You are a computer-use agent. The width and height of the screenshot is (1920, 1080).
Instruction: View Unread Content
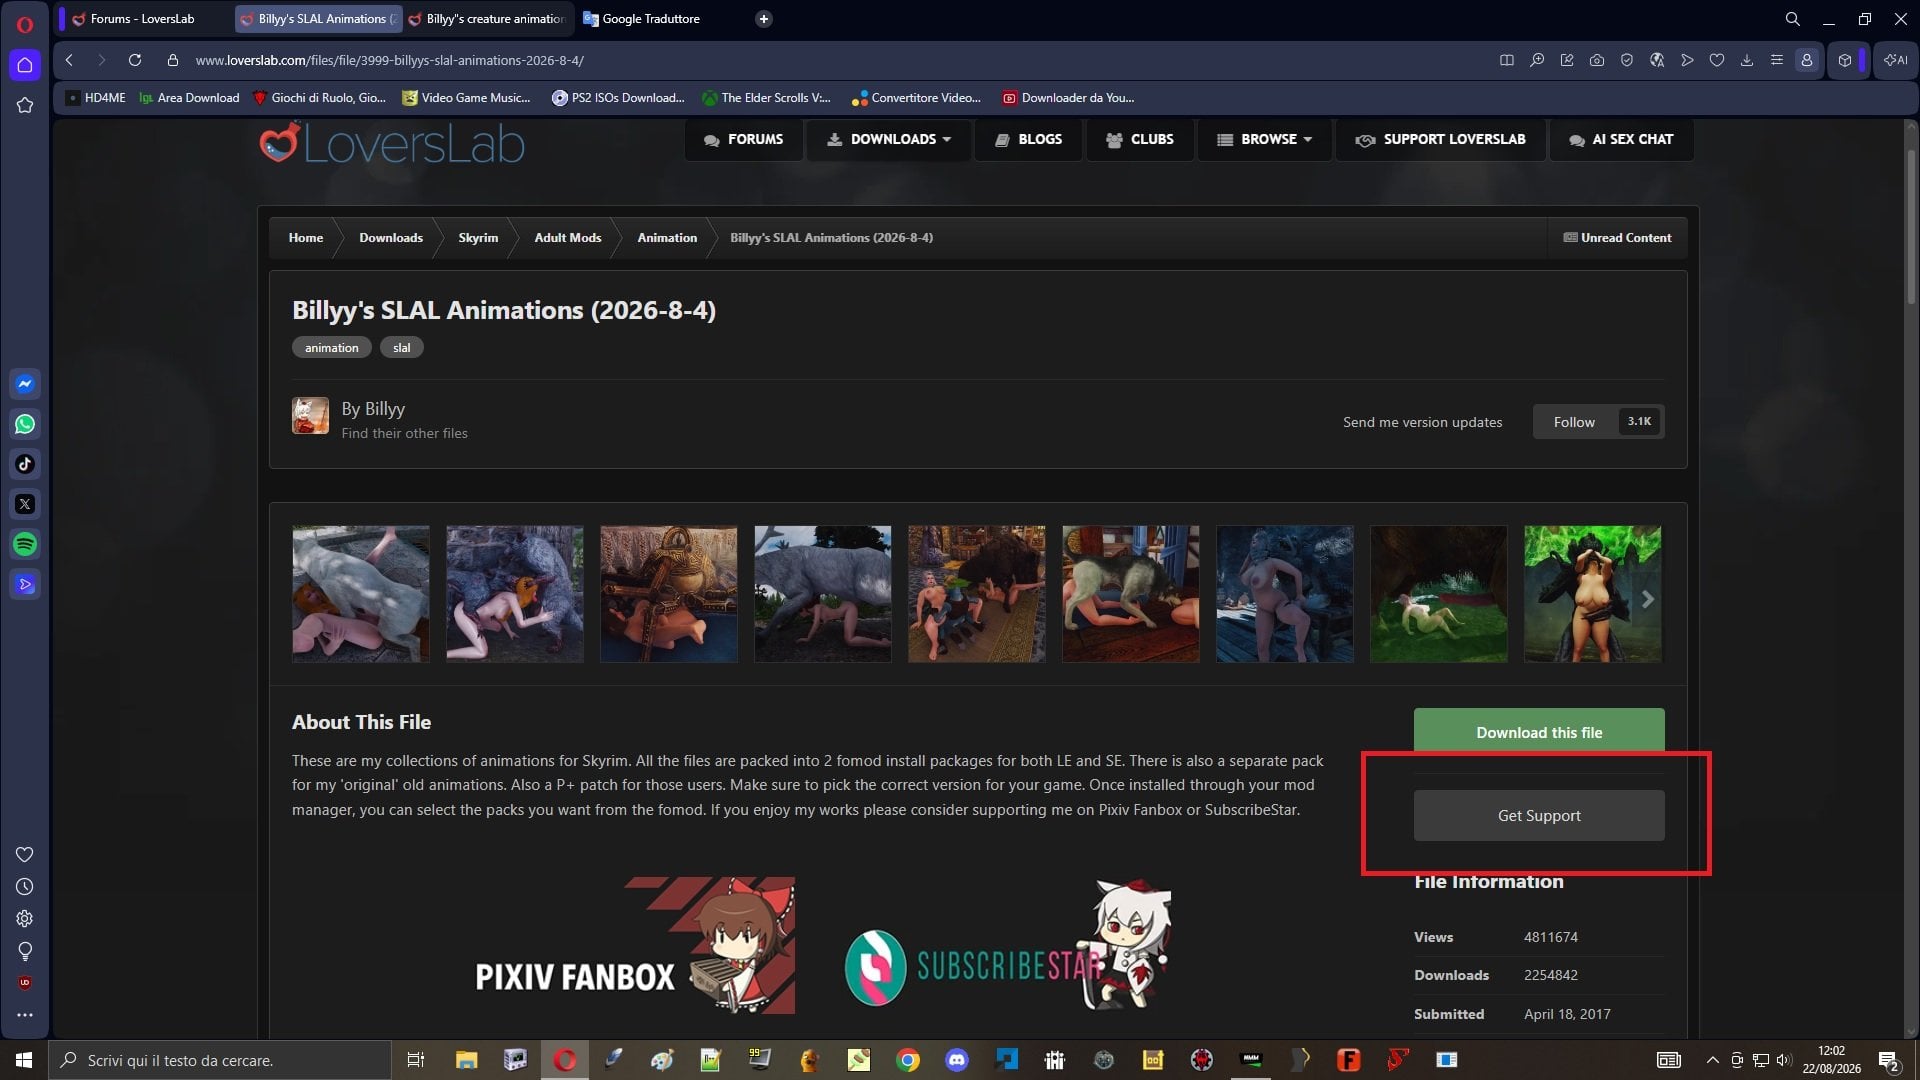(x=1617, y=238)
